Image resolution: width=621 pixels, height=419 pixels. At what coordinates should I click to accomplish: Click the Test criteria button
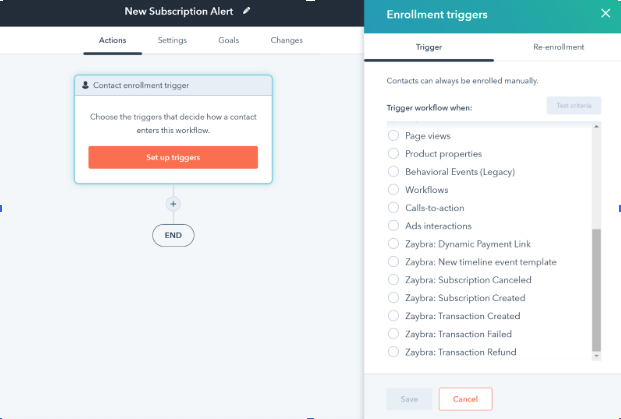(573, 105)
